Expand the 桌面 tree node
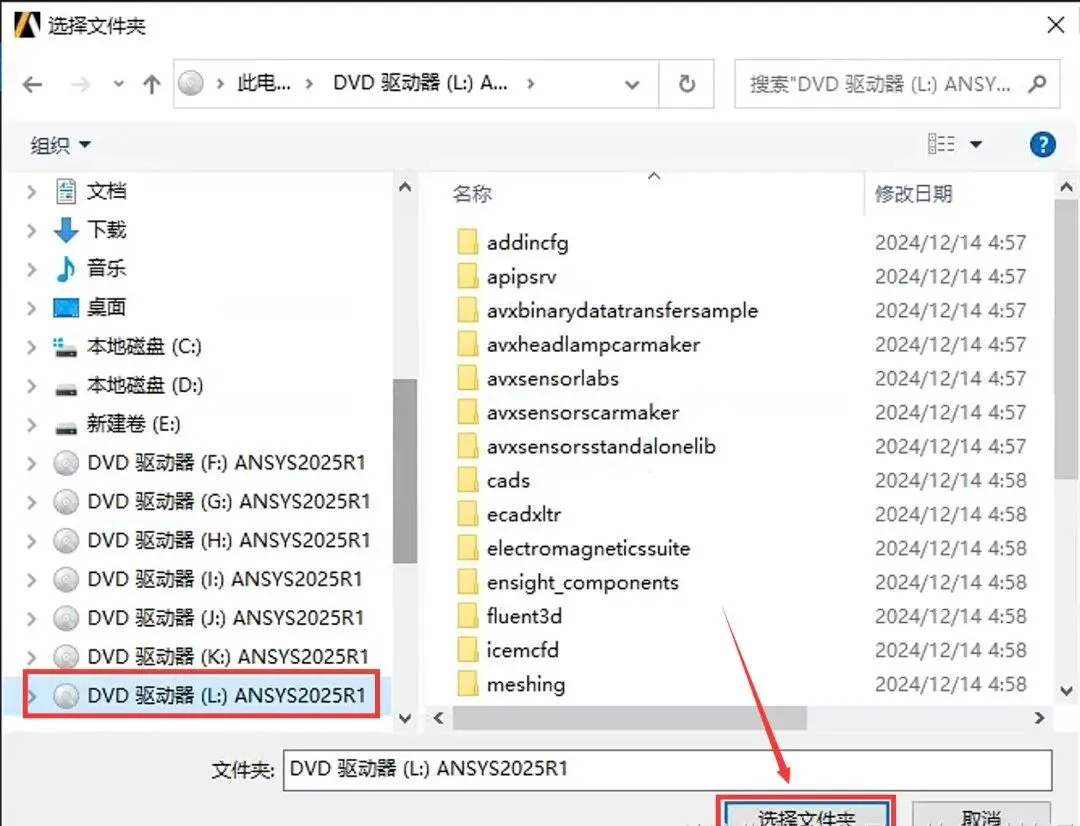The height and width of the screenshot is (826, 1080). coord(31,307)
